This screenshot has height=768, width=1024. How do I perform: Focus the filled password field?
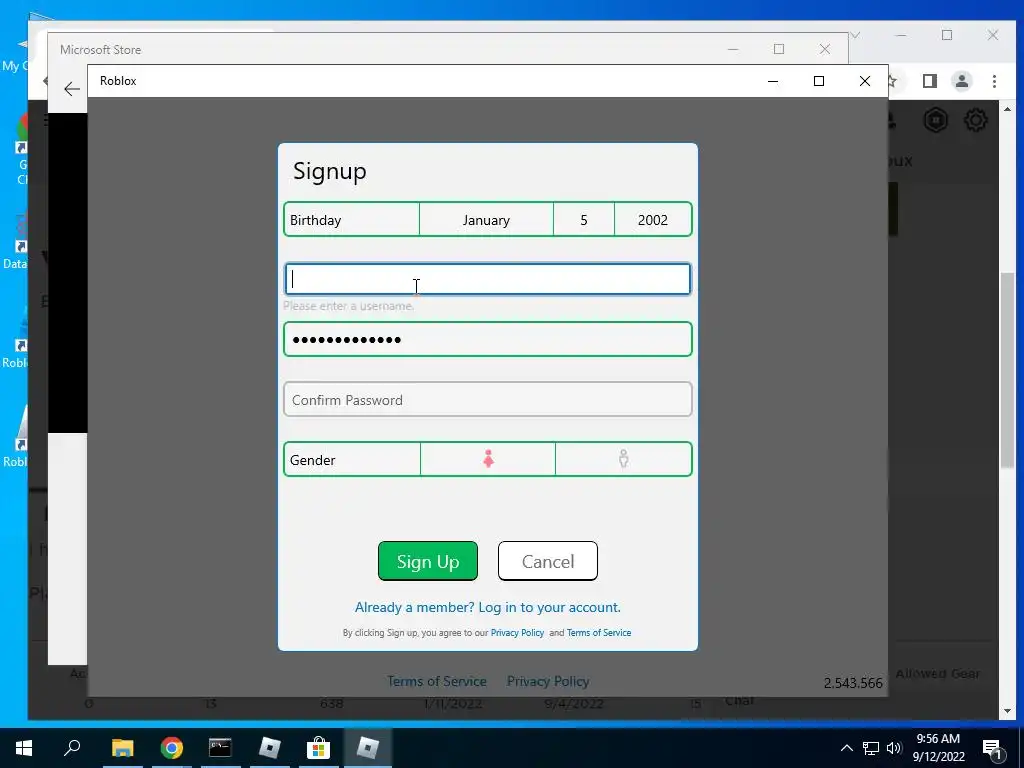(x=488, y=339)
